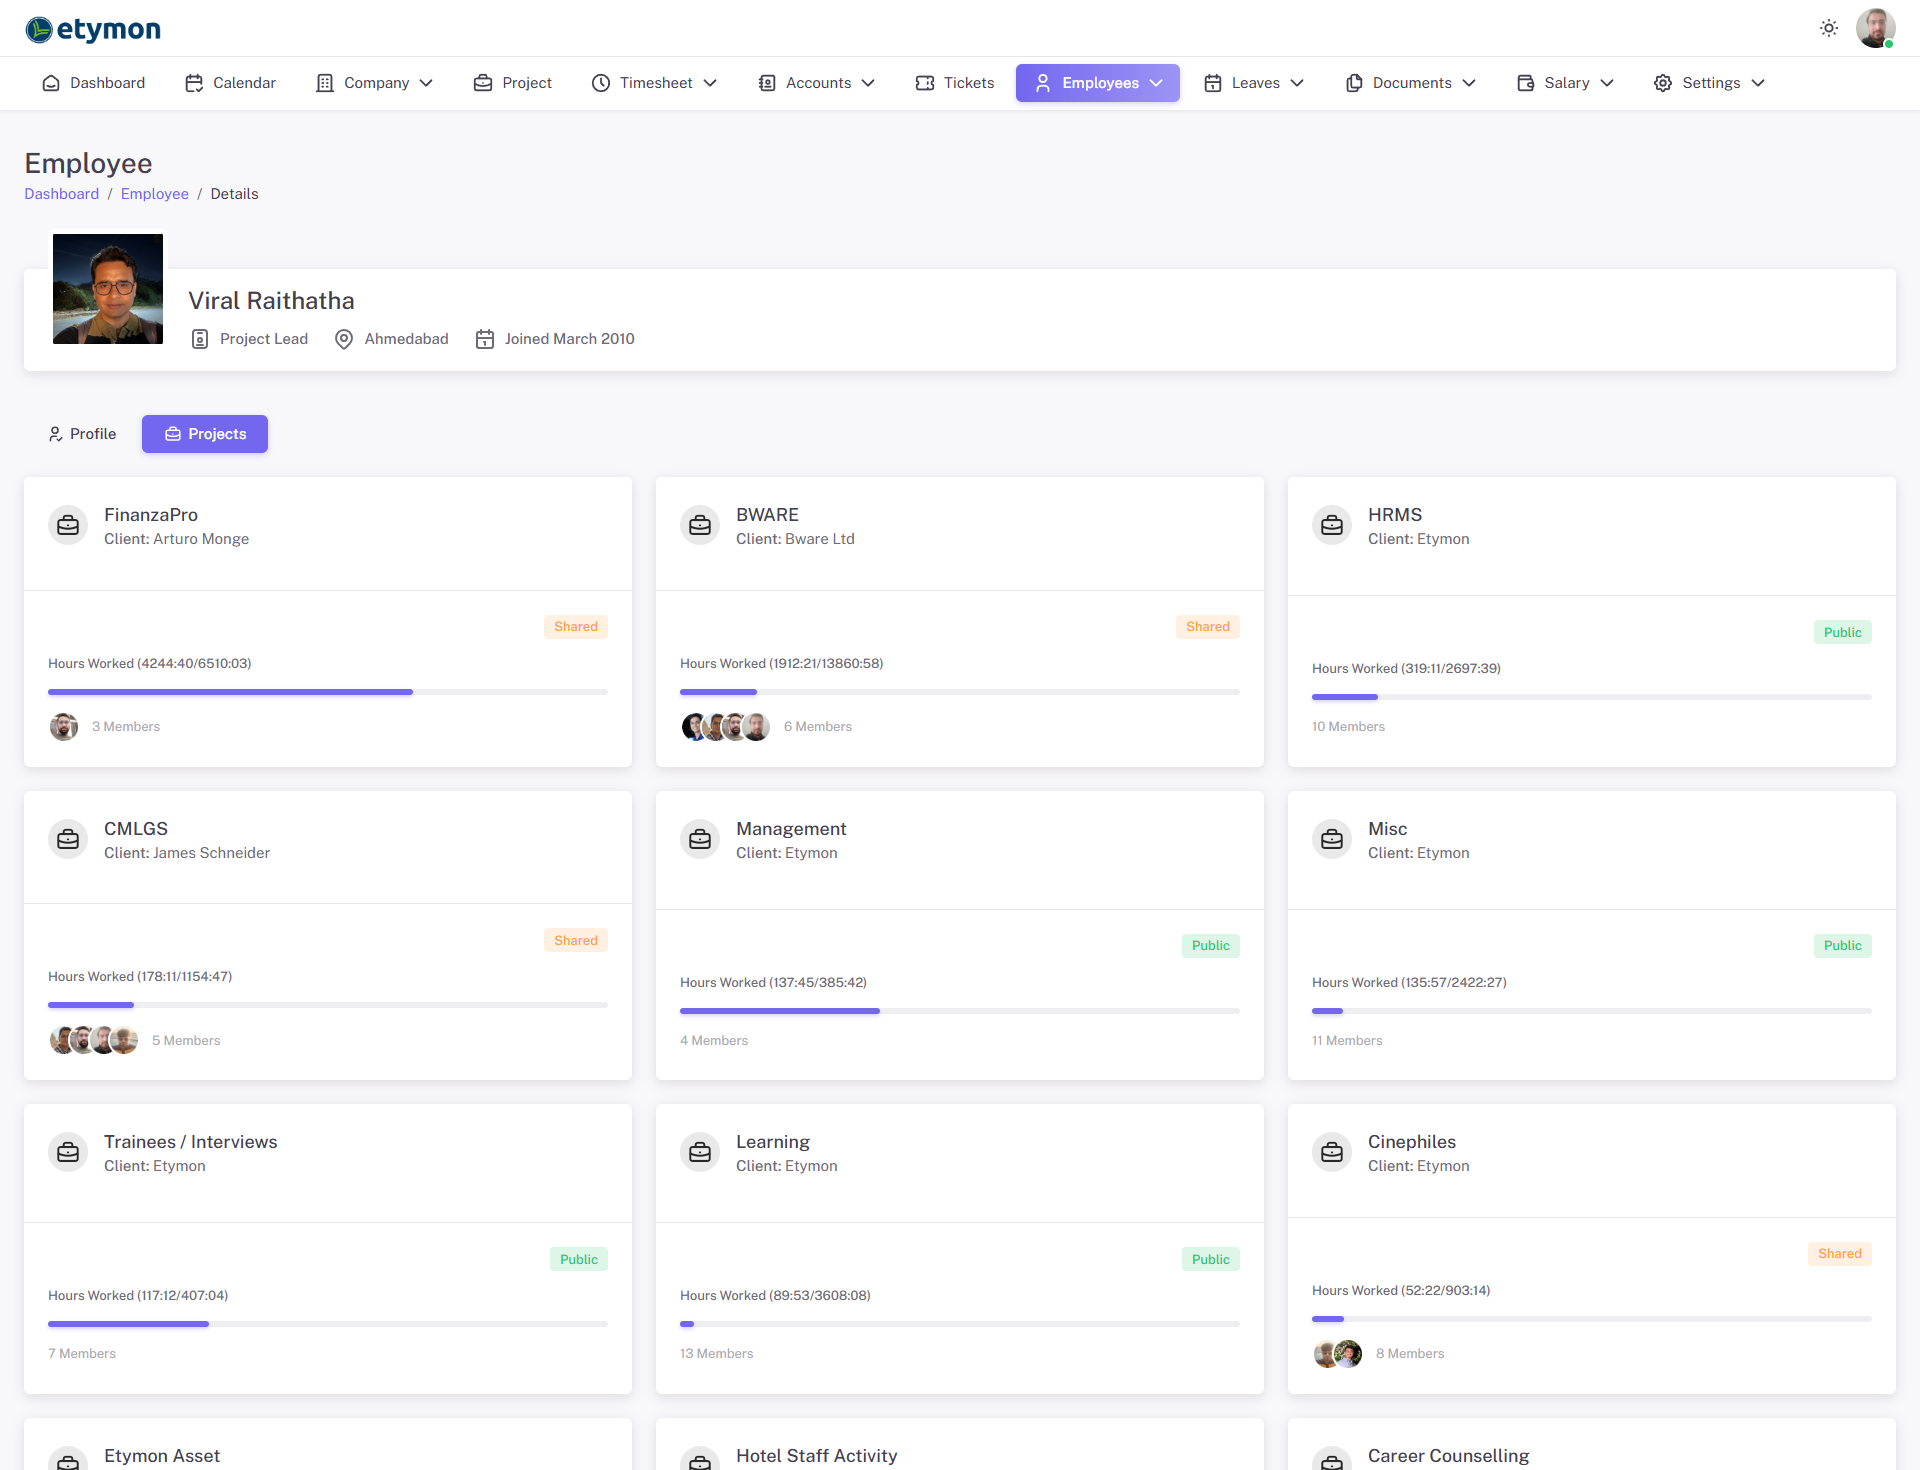Click the etymon logo
Viewport: 1920px width, 1470px height.
93,29
